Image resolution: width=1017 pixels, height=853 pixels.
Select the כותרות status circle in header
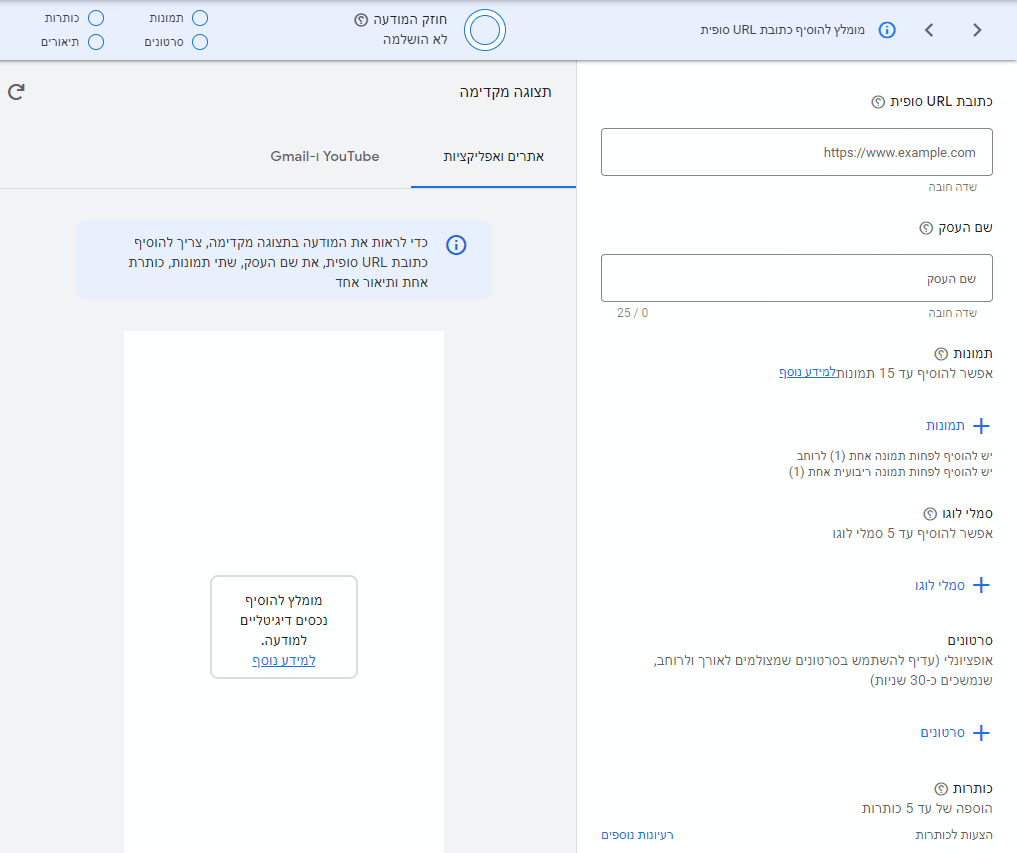[96, 18]
